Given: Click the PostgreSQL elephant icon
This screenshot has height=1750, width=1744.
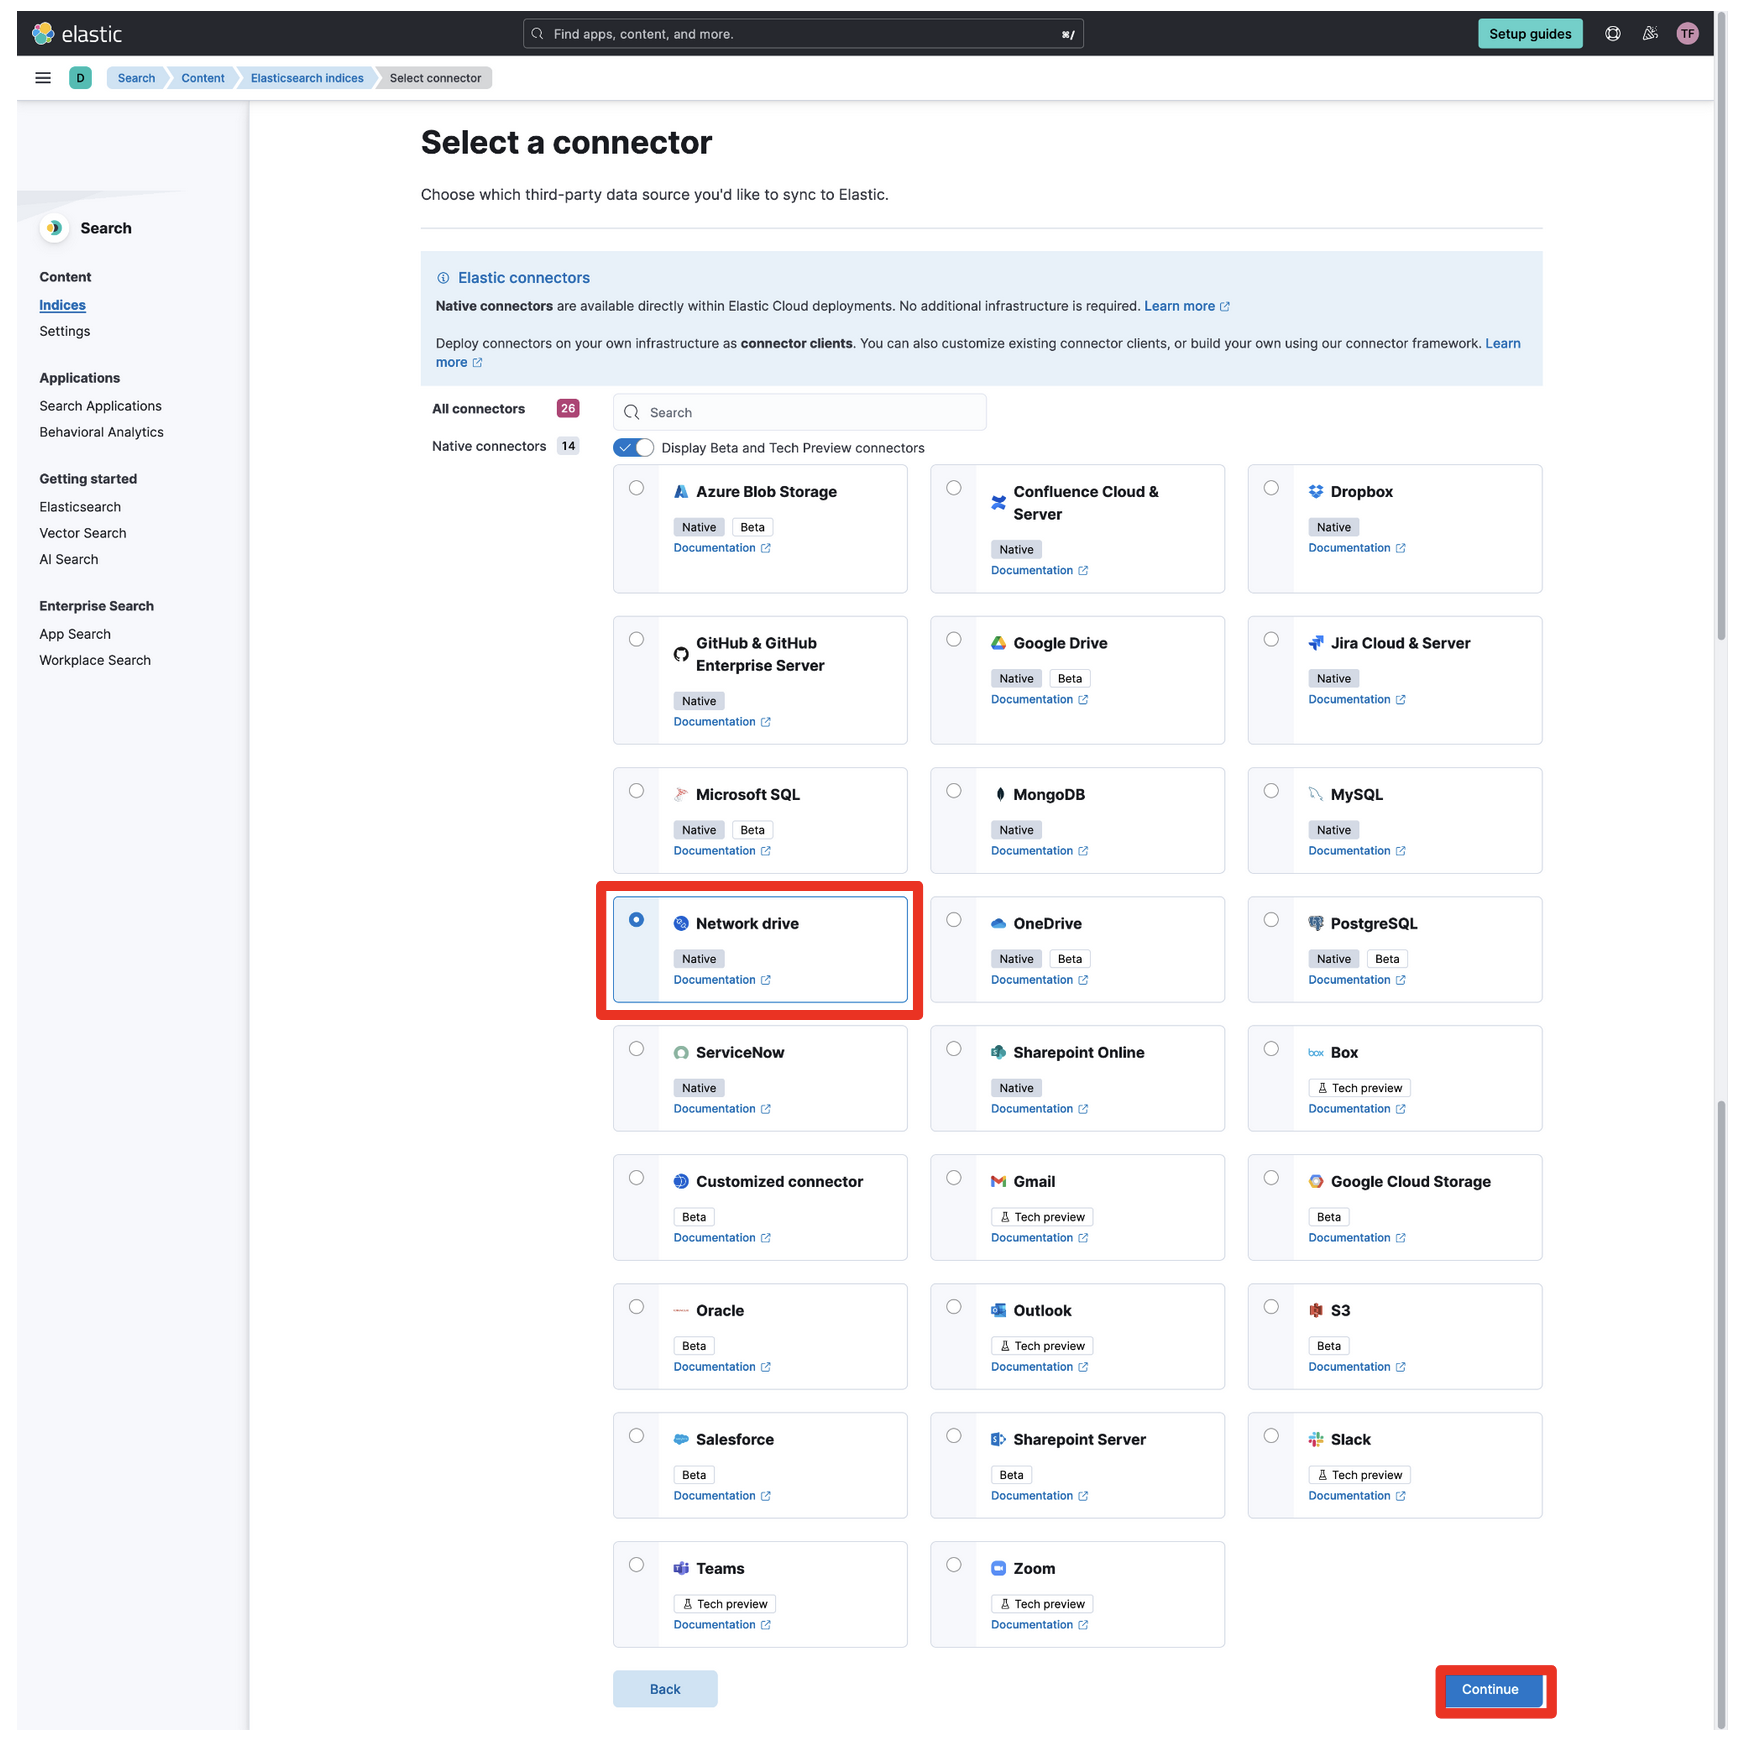Looking at the screenshot, I should 1316,923.
